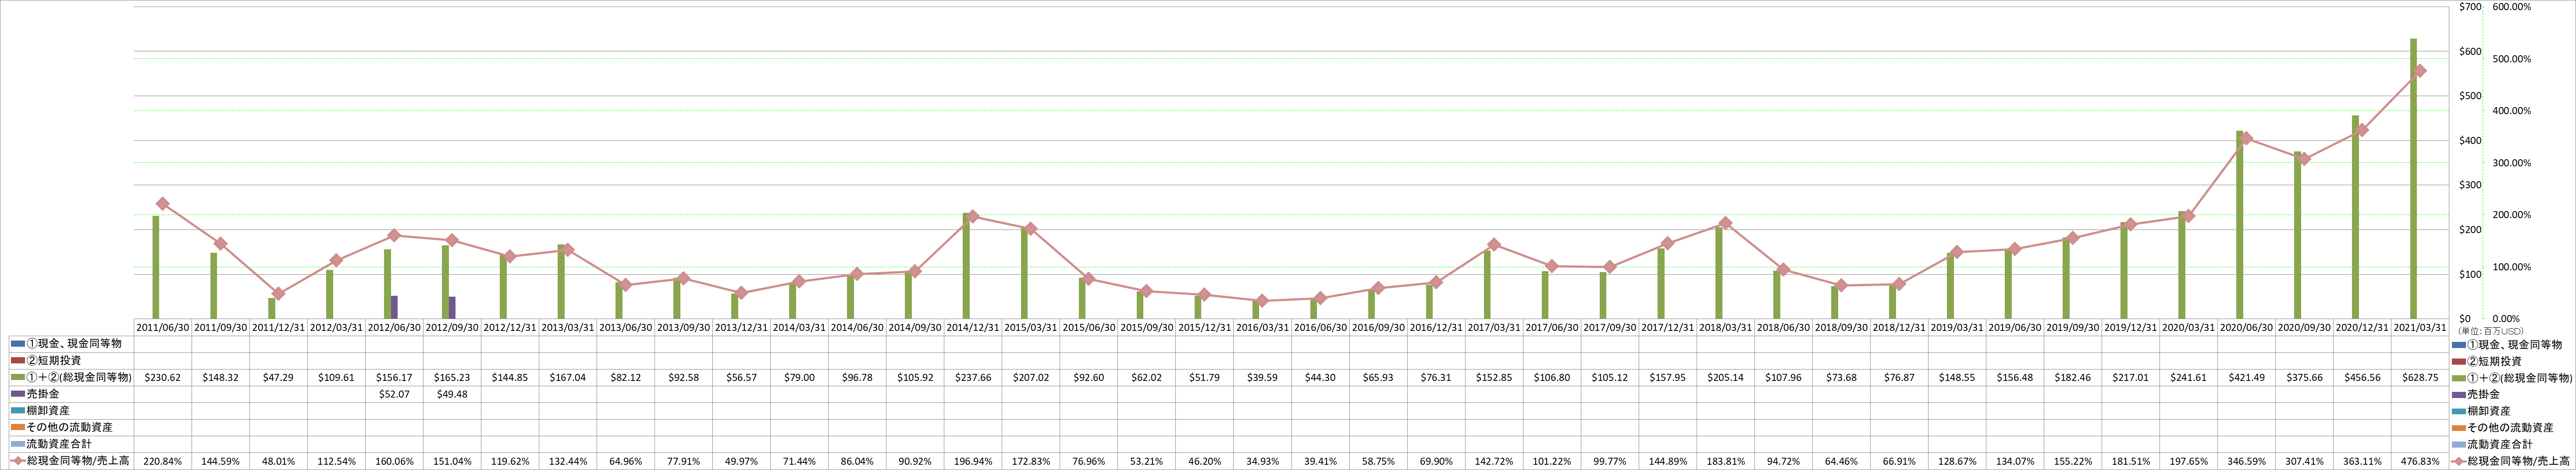Image resolution: width=2576 pixels, height=470 pixels.
Task: Click the 48.01% ratio cell
Action: 278,461
